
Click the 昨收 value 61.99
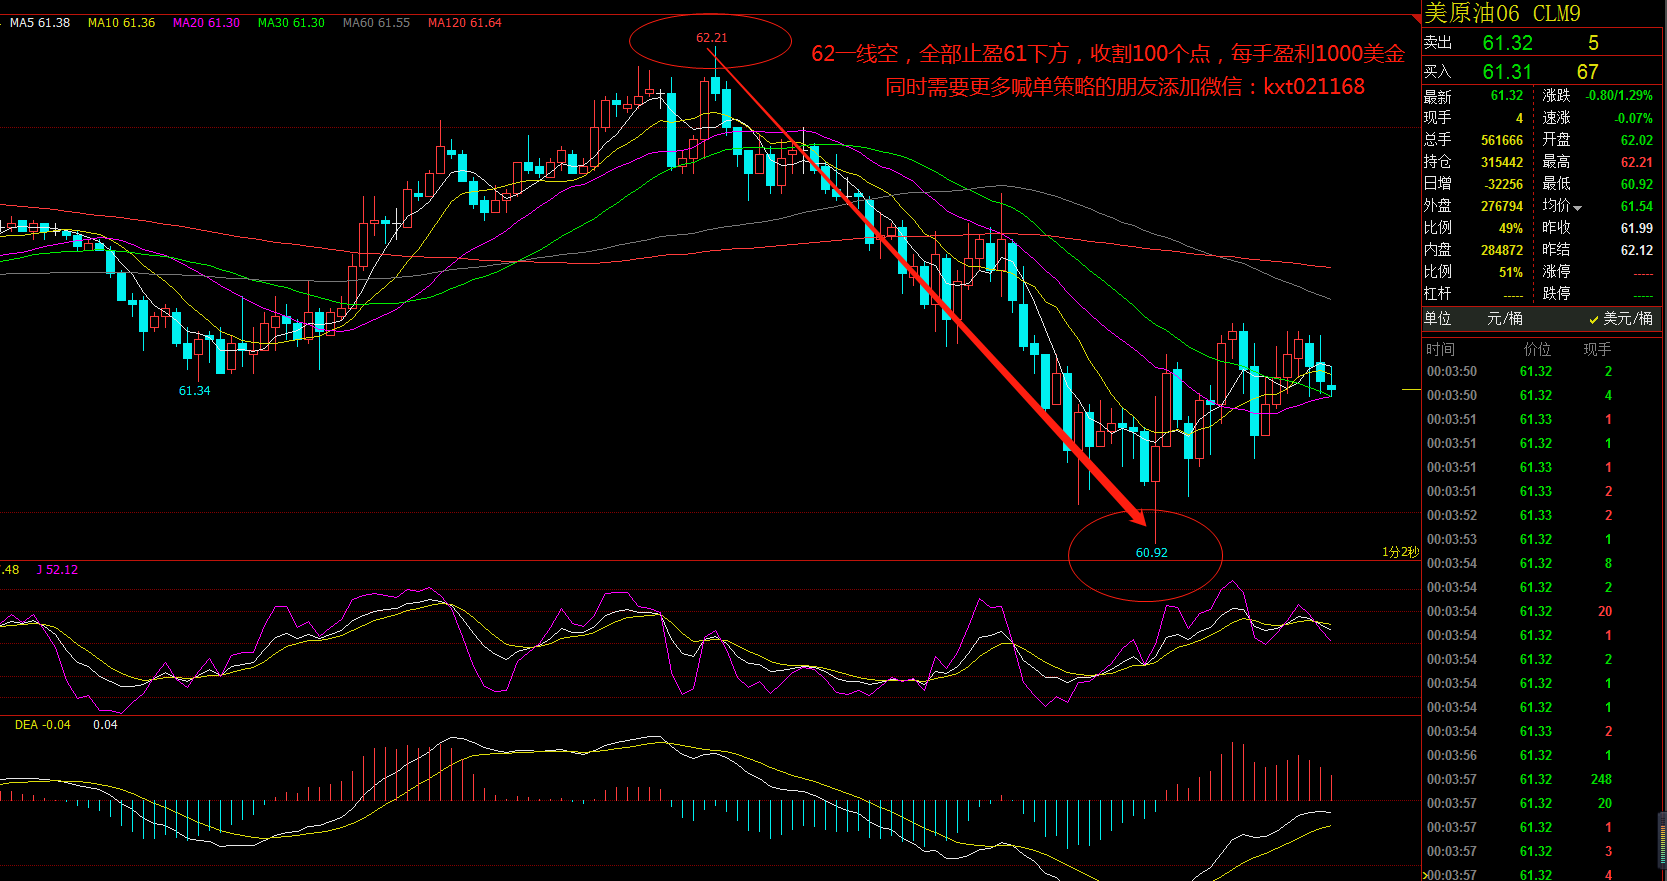[1637, 228]
